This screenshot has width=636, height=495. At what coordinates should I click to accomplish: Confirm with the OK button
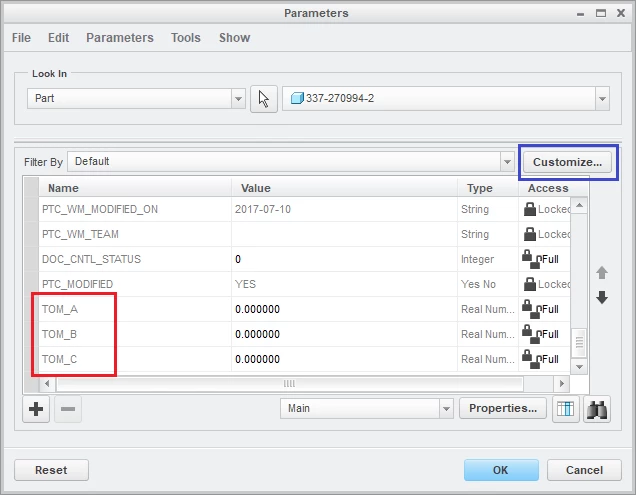tap(501, 470)
